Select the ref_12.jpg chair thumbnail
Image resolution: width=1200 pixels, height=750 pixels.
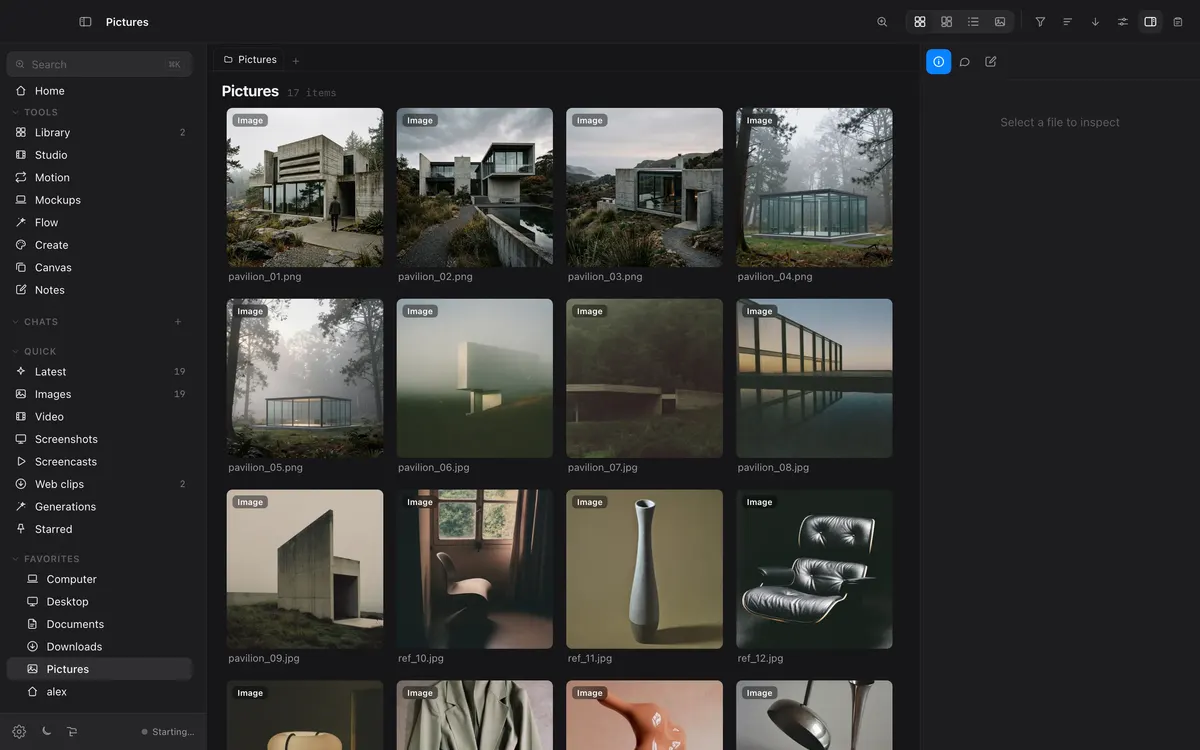(x=815, y=569)
